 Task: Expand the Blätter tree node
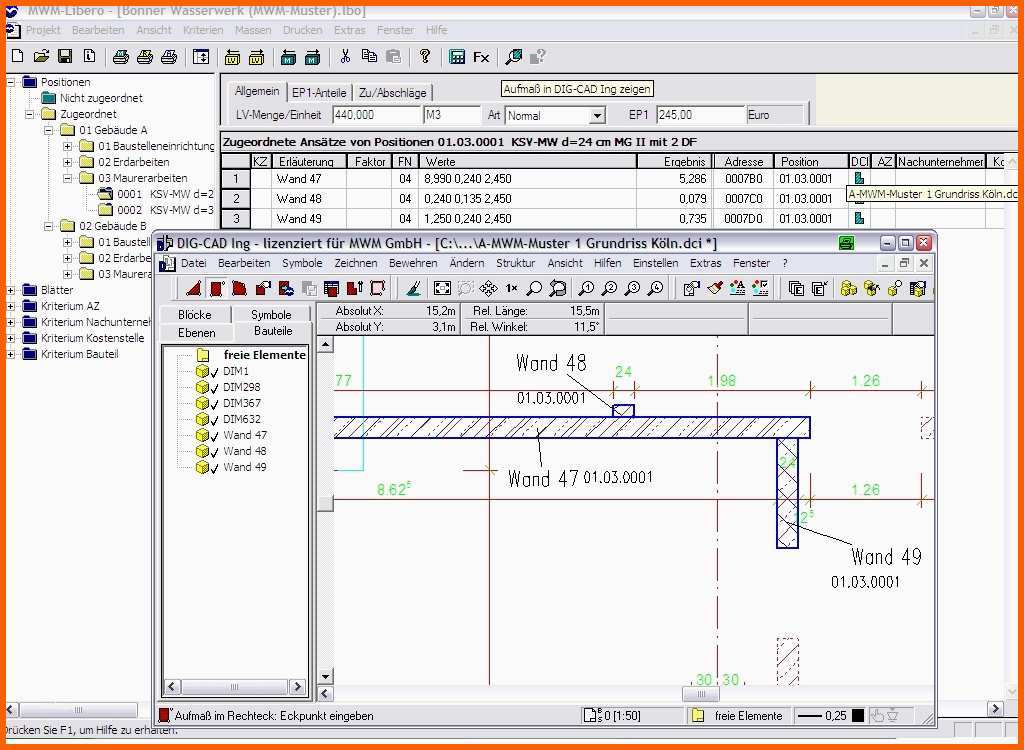tap(11, 290)
